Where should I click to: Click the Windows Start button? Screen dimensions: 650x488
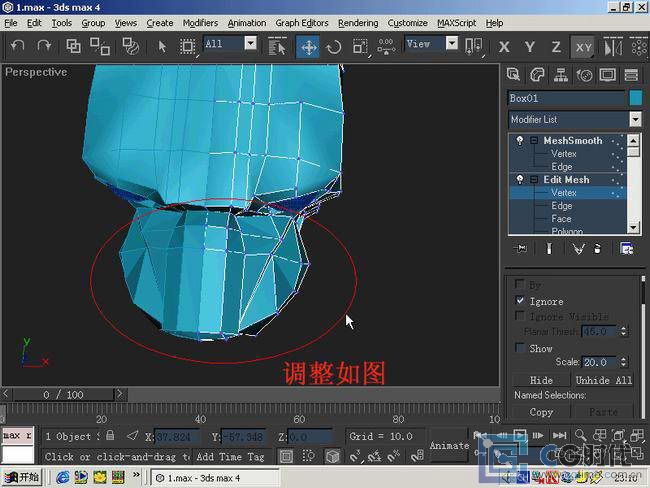pyautogui.click(x=22, y=478)
